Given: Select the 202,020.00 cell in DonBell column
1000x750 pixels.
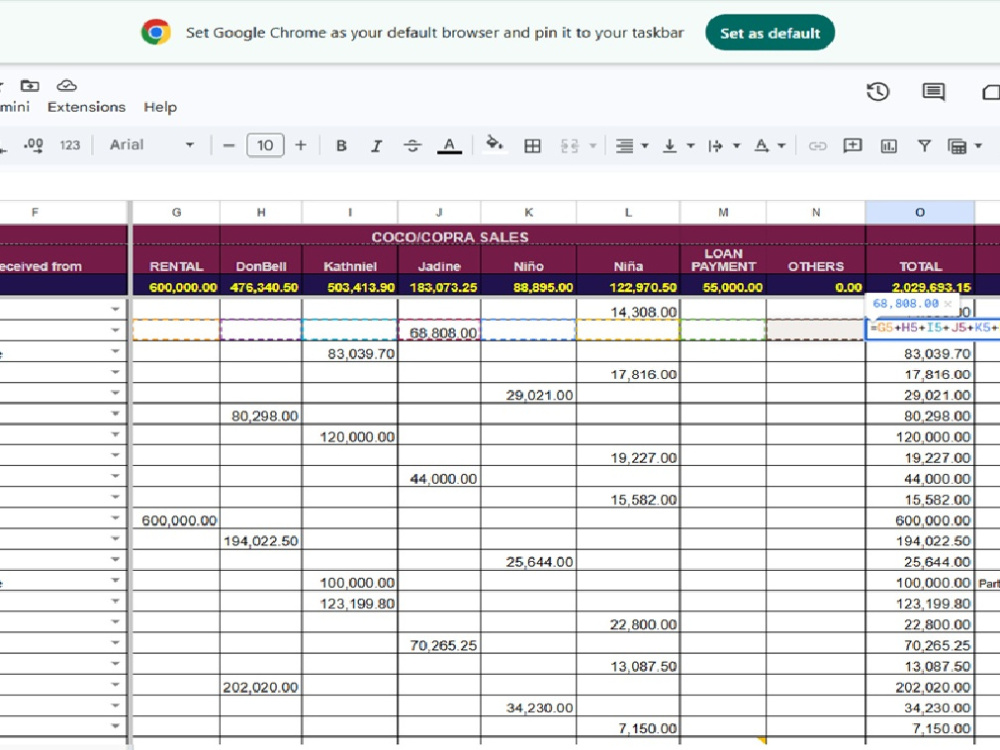Looking at the screenshot, I should click(x=261, y=687).
